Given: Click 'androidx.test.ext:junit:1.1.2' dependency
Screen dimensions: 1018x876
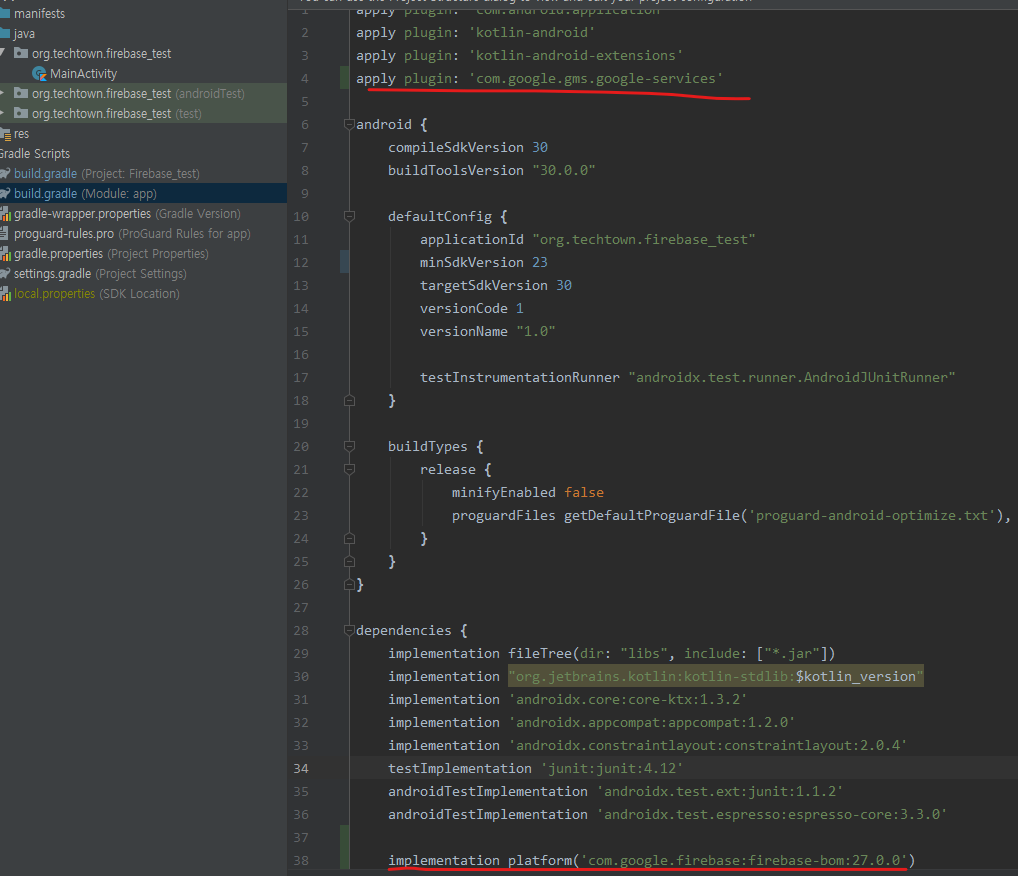Looking at the screenshot, I should [x=719, y=792].
